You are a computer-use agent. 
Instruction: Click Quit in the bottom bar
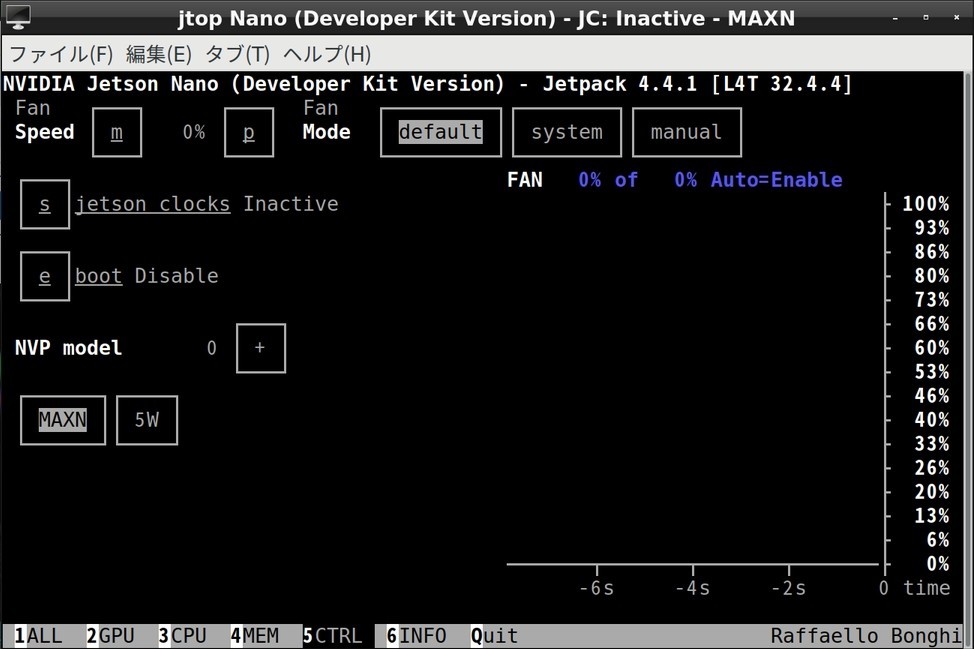click(x=494, y=636)
